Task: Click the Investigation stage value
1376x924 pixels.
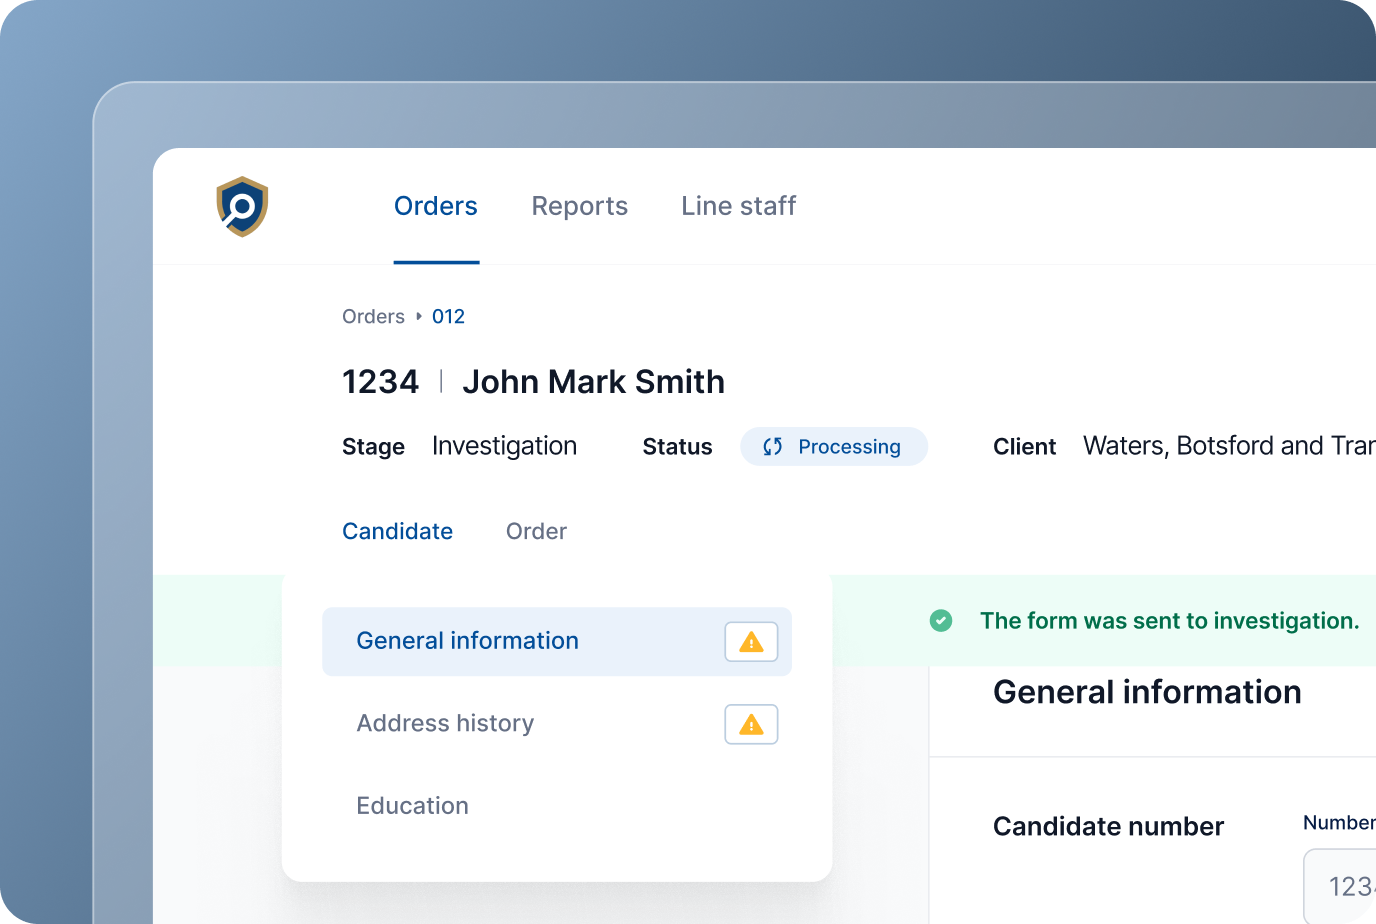Action: coord(504,446)
